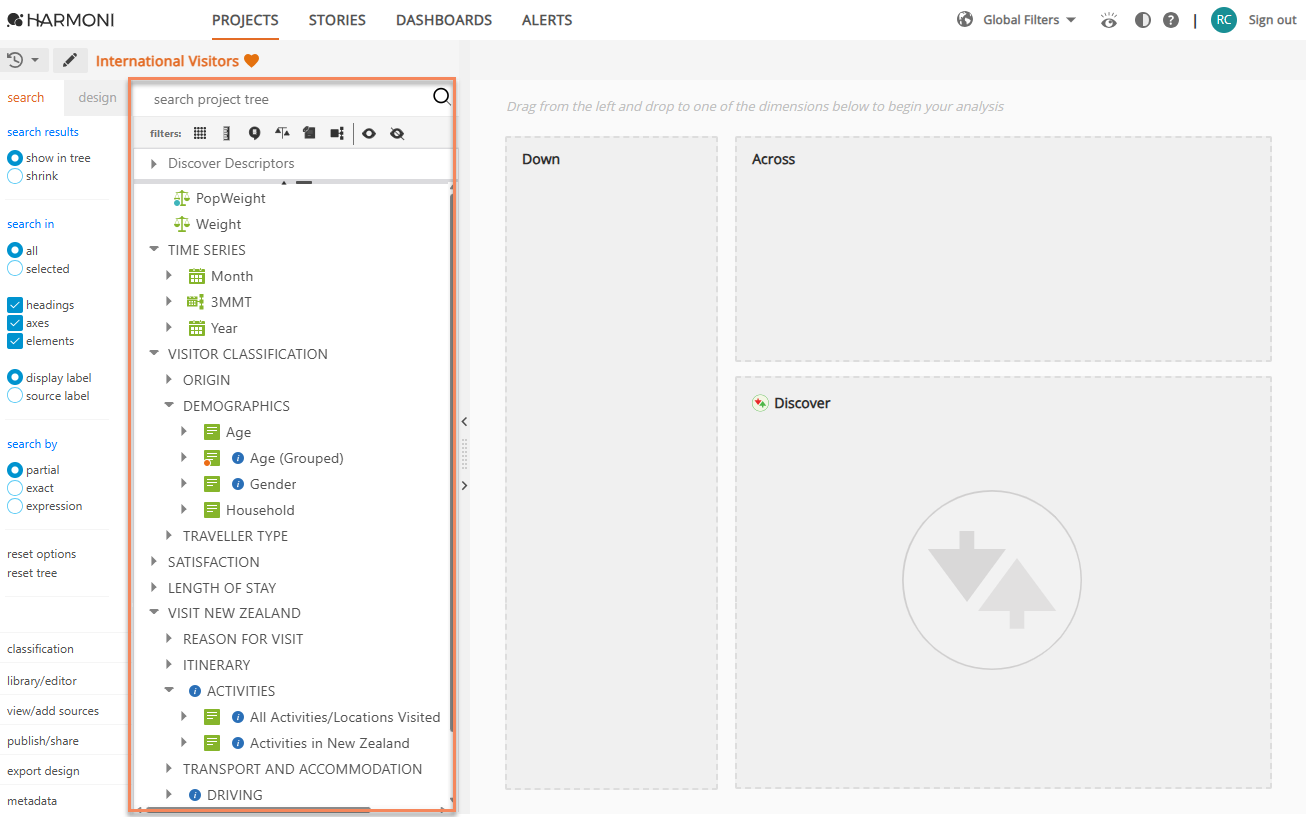Open the 'publish/share' option in the sidebar
The height and width of the screenshot is (817, 1306).
click(44, 740)
